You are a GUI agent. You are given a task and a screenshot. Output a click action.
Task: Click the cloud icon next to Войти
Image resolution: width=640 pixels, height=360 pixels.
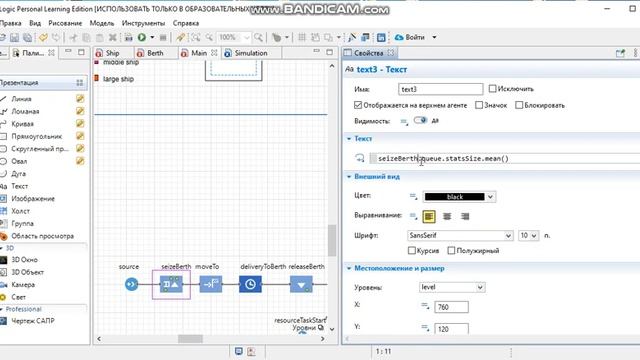click(x=399, y=38)
